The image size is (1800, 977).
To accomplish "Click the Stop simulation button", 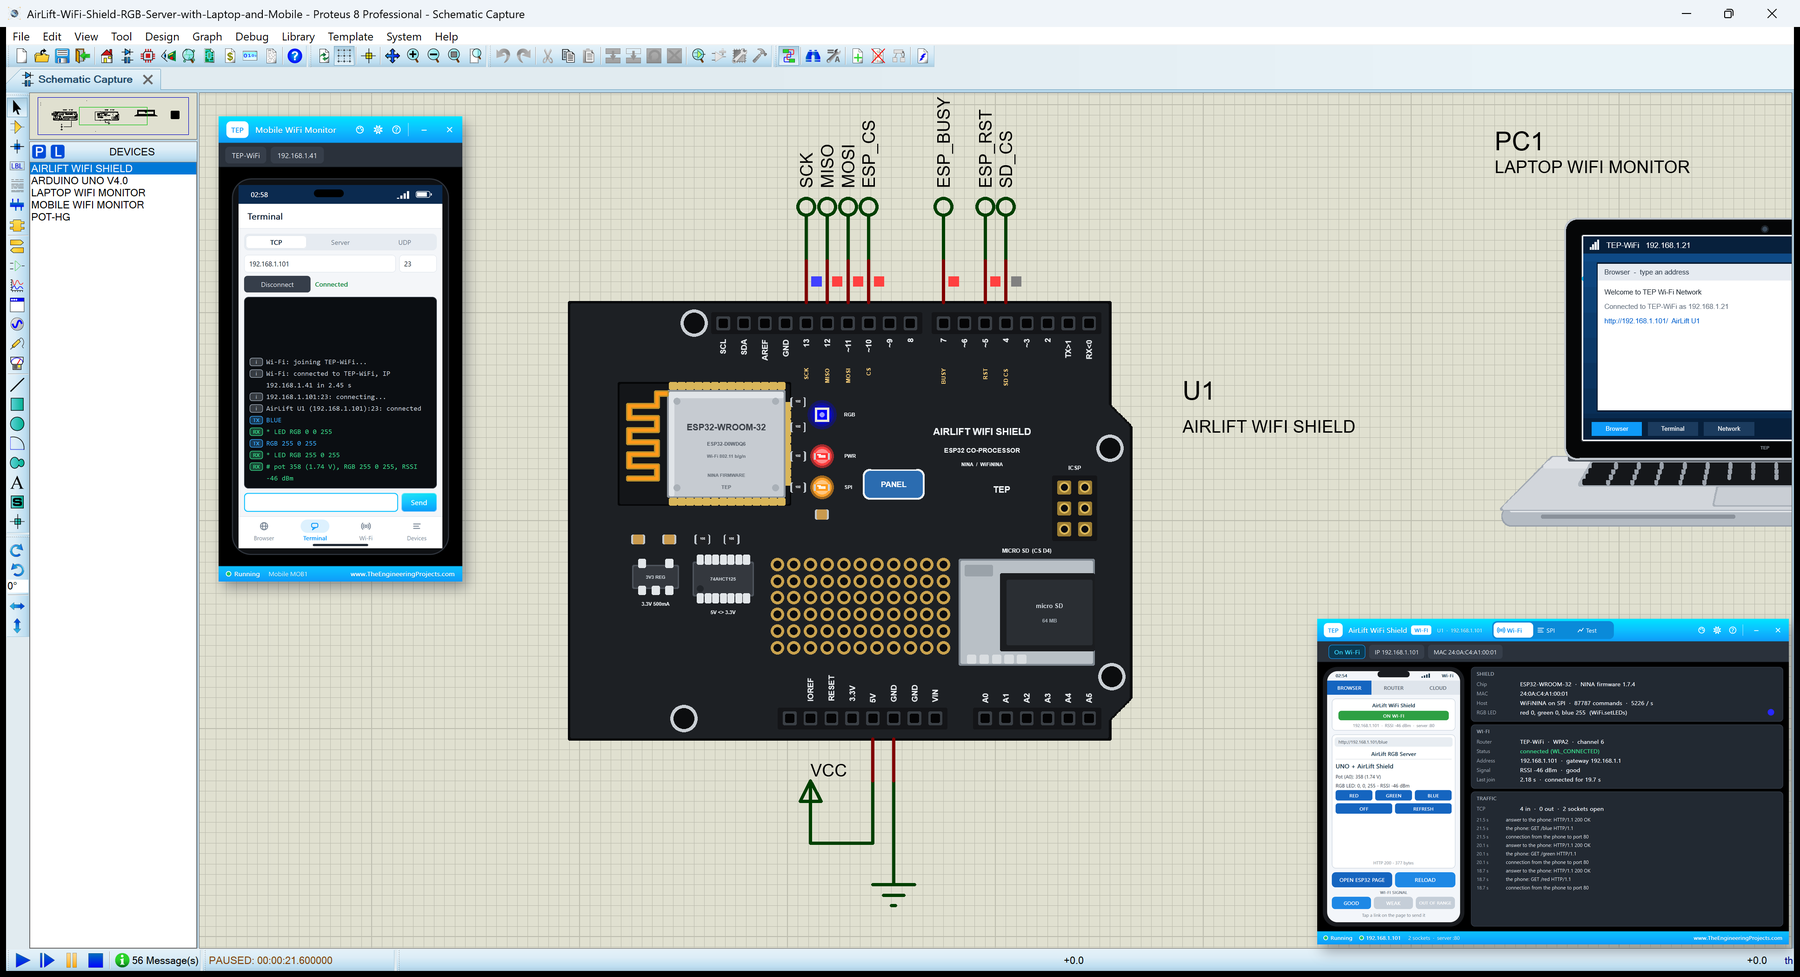I will pyautogui.click(x=96, y=960).
